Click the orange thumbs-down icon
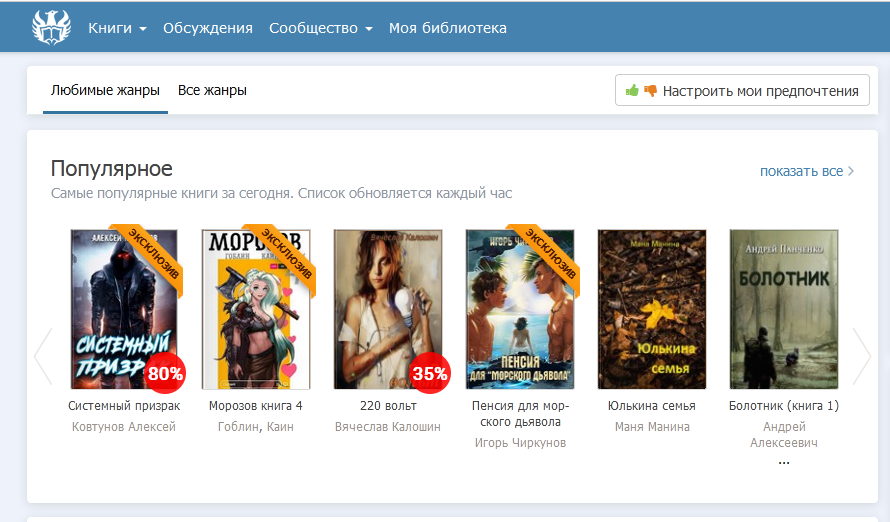 click(650, 91)
